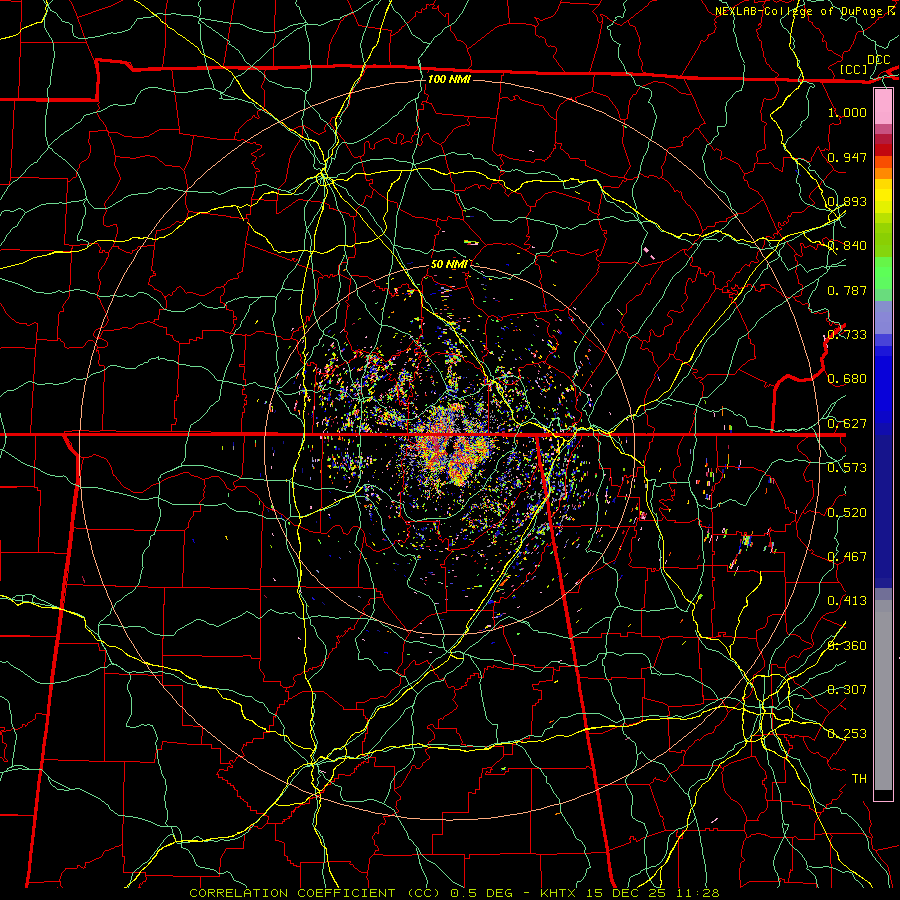Pick the gray swatch near 0.307
This screenshot has height=900, width=900.
(883, 695)
